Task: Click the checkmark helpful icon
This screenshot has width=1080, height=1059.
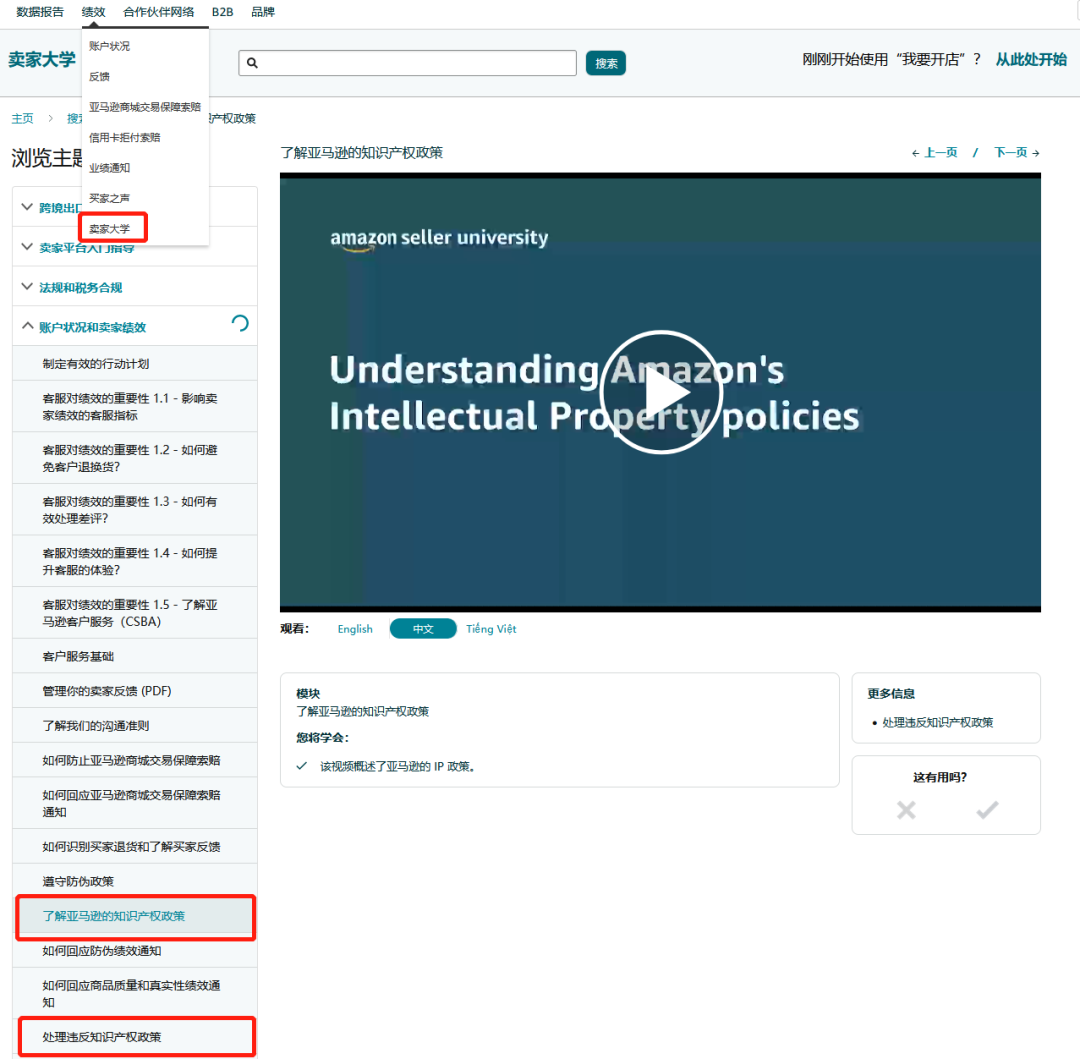Action: pos(986,810)
